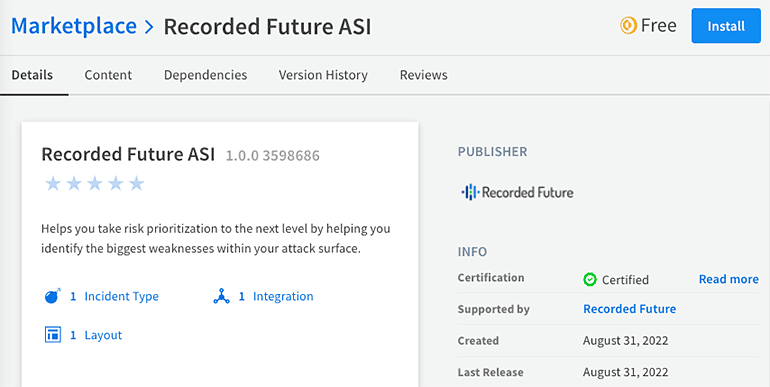770x387 pixels.
Task: Click the Certification row label
Action: [491, 277]
